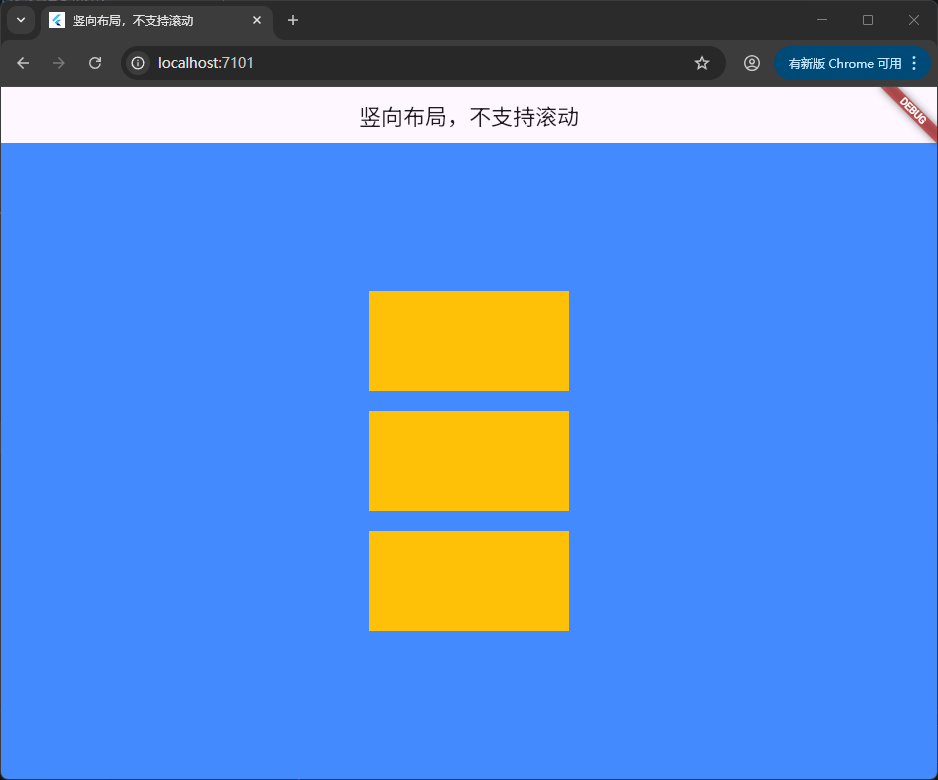This screenshot has width=938, height=780.
Task: Go back to the previous page
Action: click(x=23, y=63)
